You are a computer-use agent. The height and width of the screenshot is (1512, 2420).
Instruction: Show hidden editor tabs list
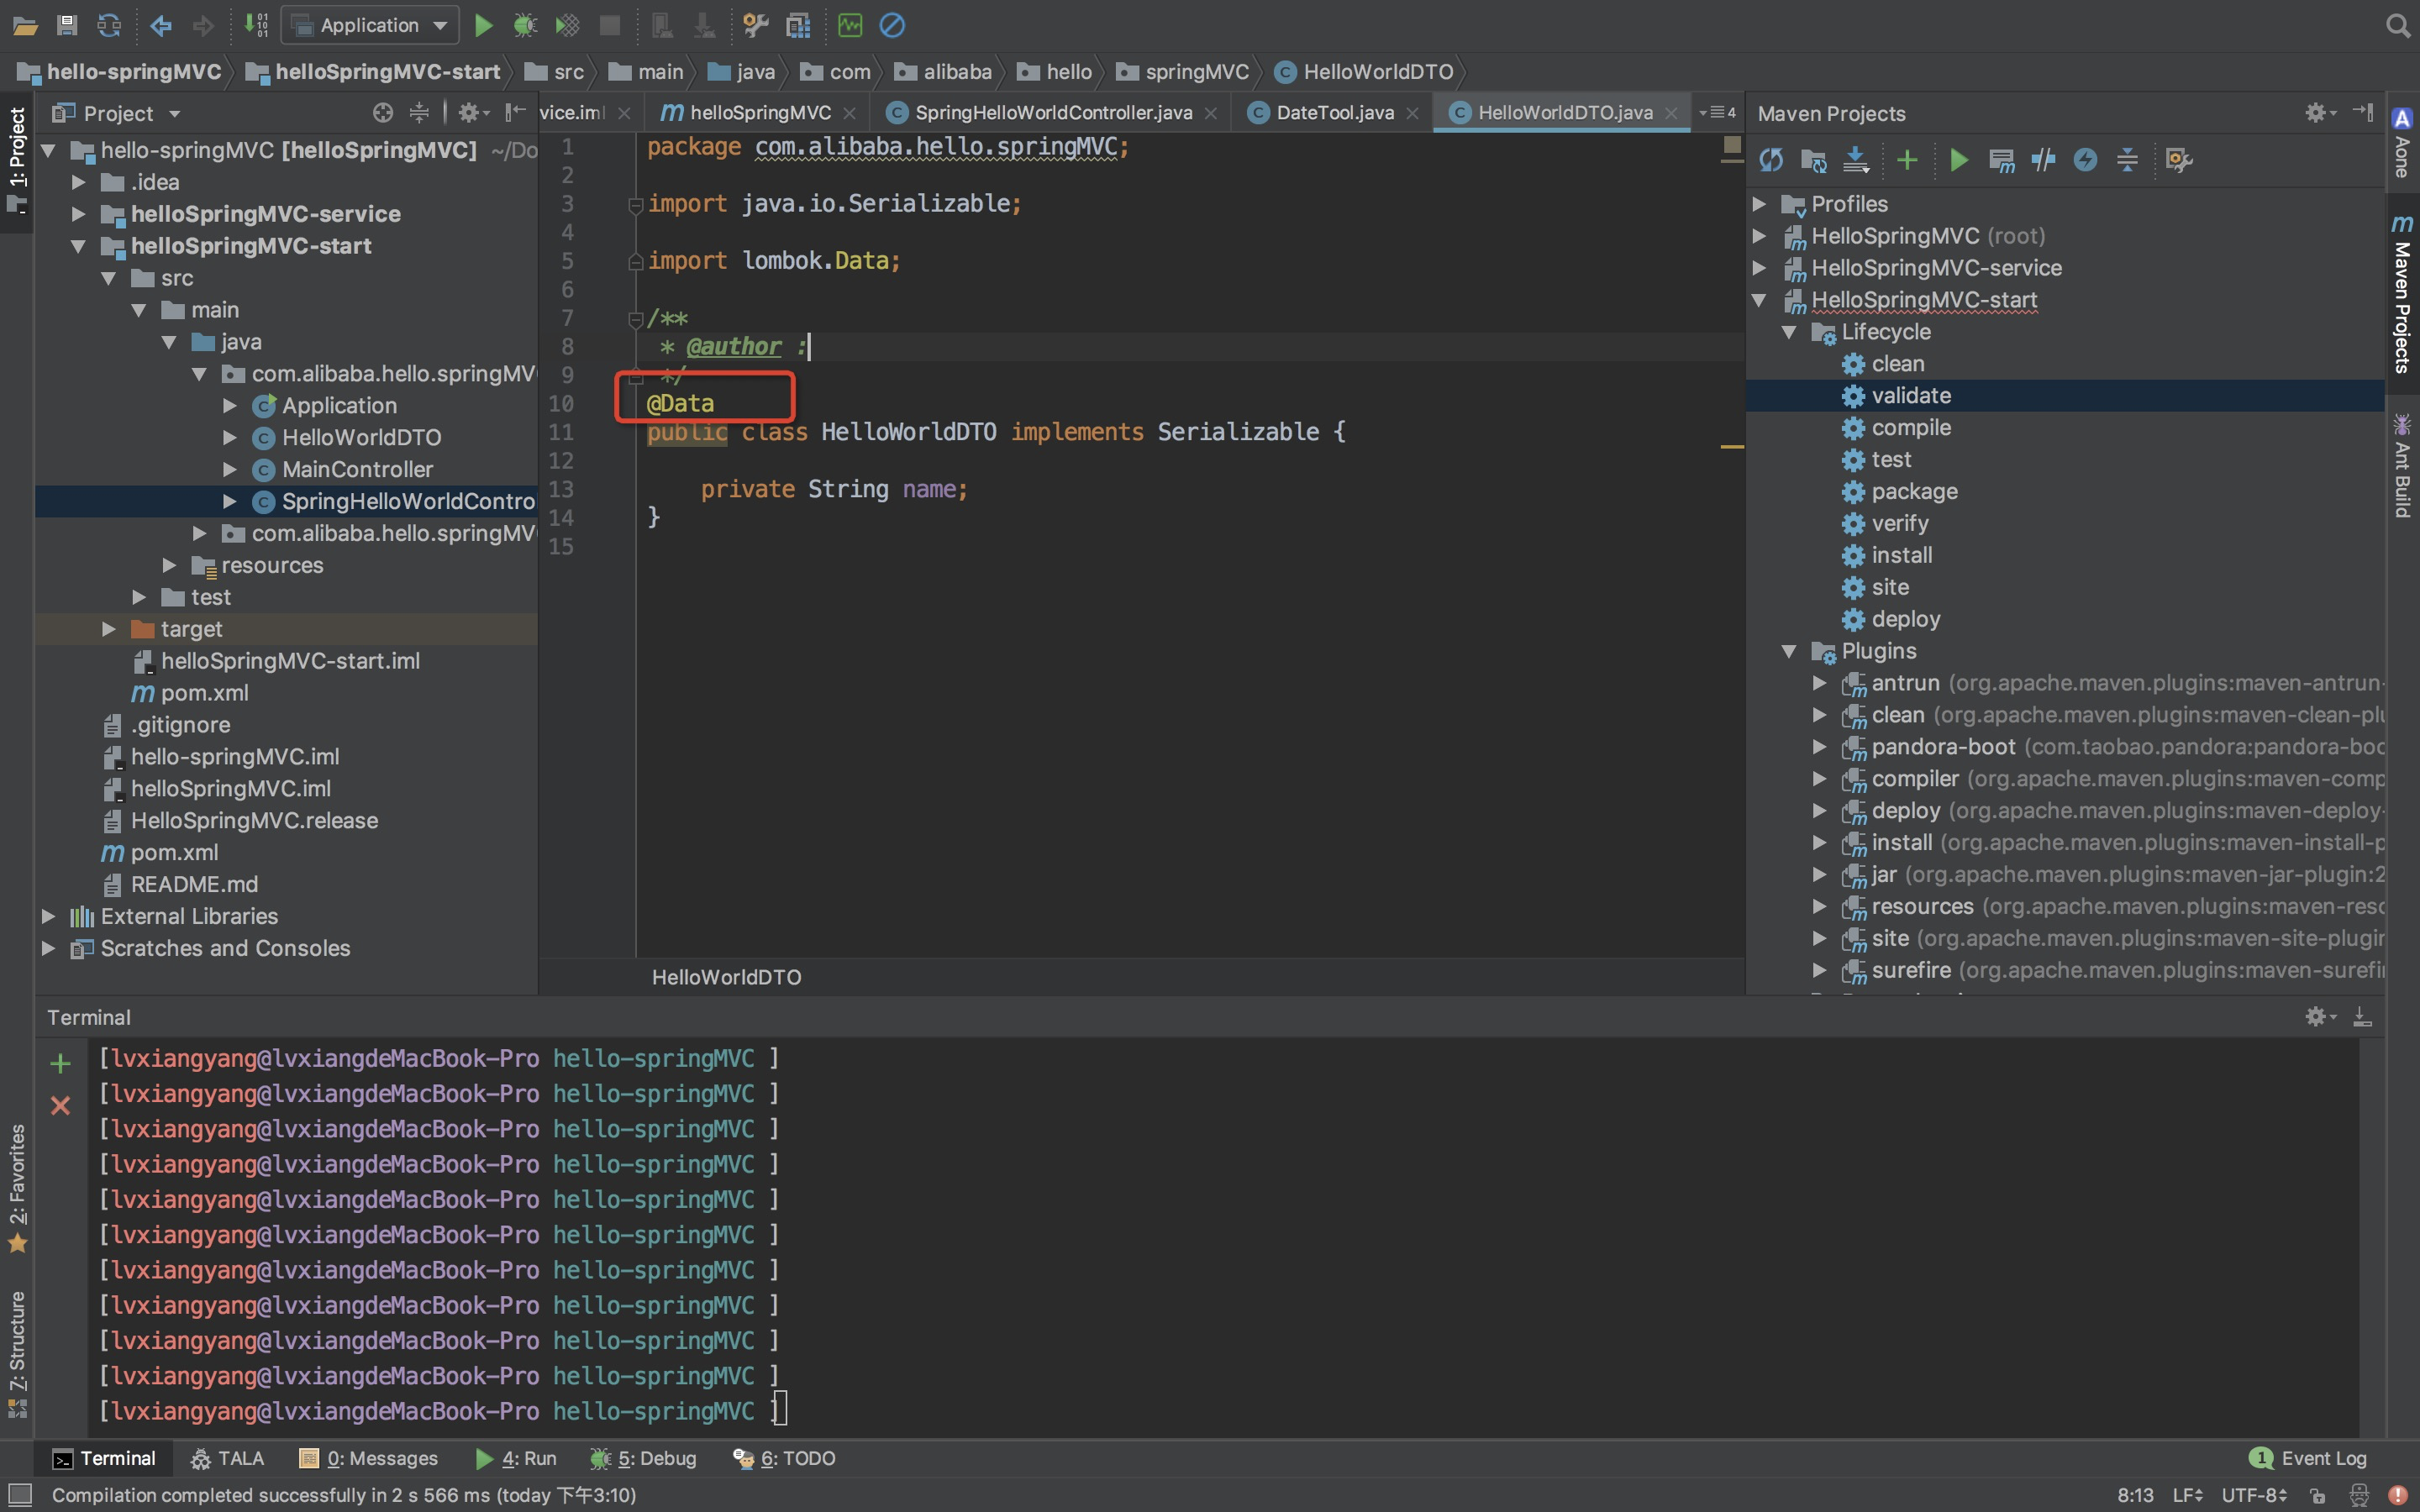(1717, 113)
